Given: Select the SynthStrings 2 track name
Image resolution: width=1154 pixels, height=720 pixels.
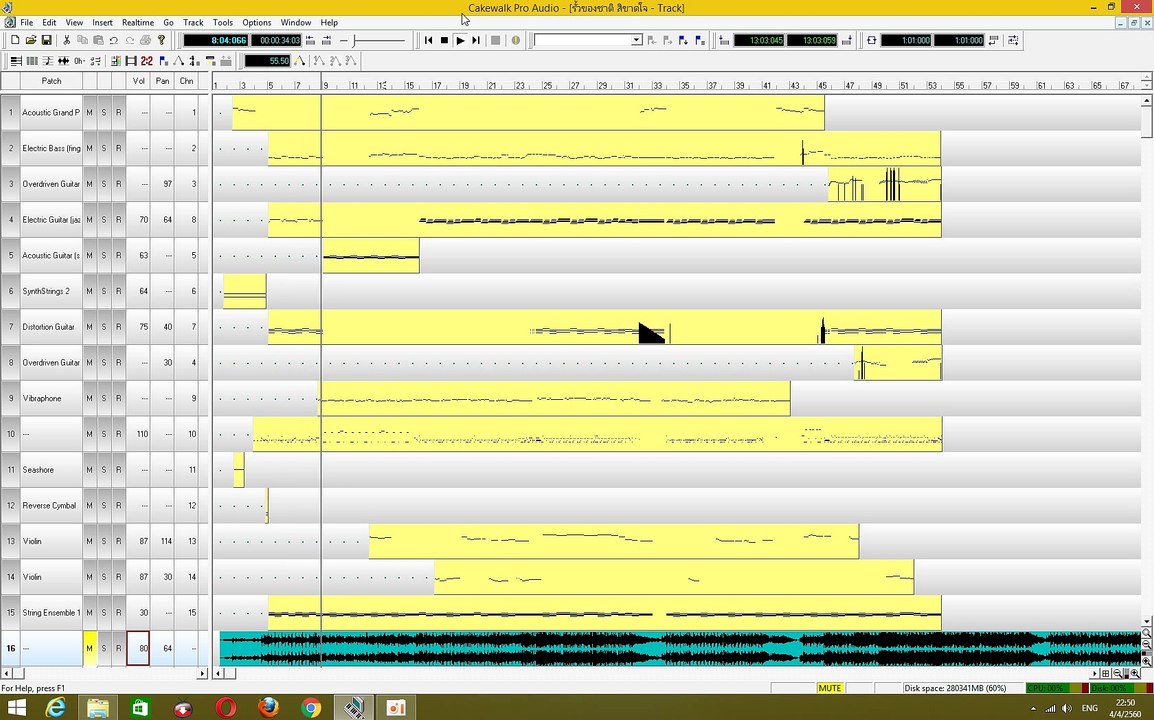Looking at the screenshot, I should pyautogui.click(x=51, y=292).
